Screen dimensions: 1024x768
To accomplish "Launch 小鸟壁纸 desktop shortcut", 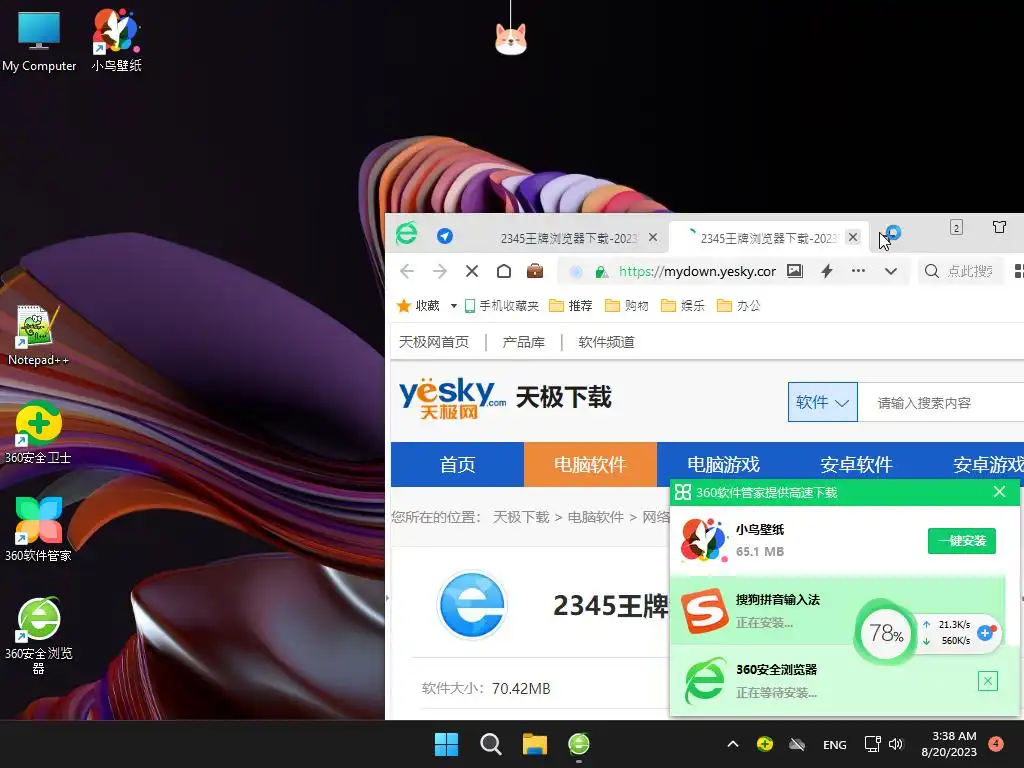I will pos(116,40).
